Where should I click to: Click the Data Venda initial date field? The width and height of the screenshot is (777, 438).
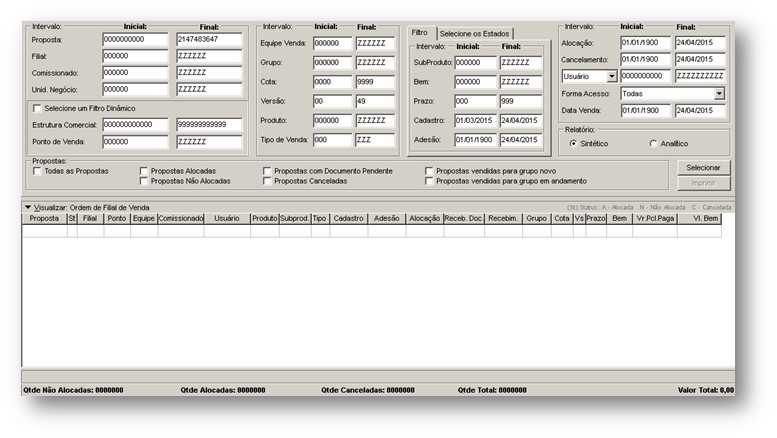645,110
